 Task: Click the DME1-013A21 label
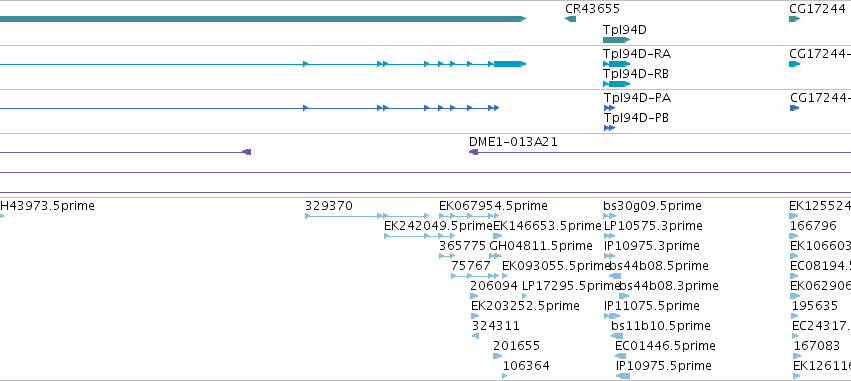513,142
